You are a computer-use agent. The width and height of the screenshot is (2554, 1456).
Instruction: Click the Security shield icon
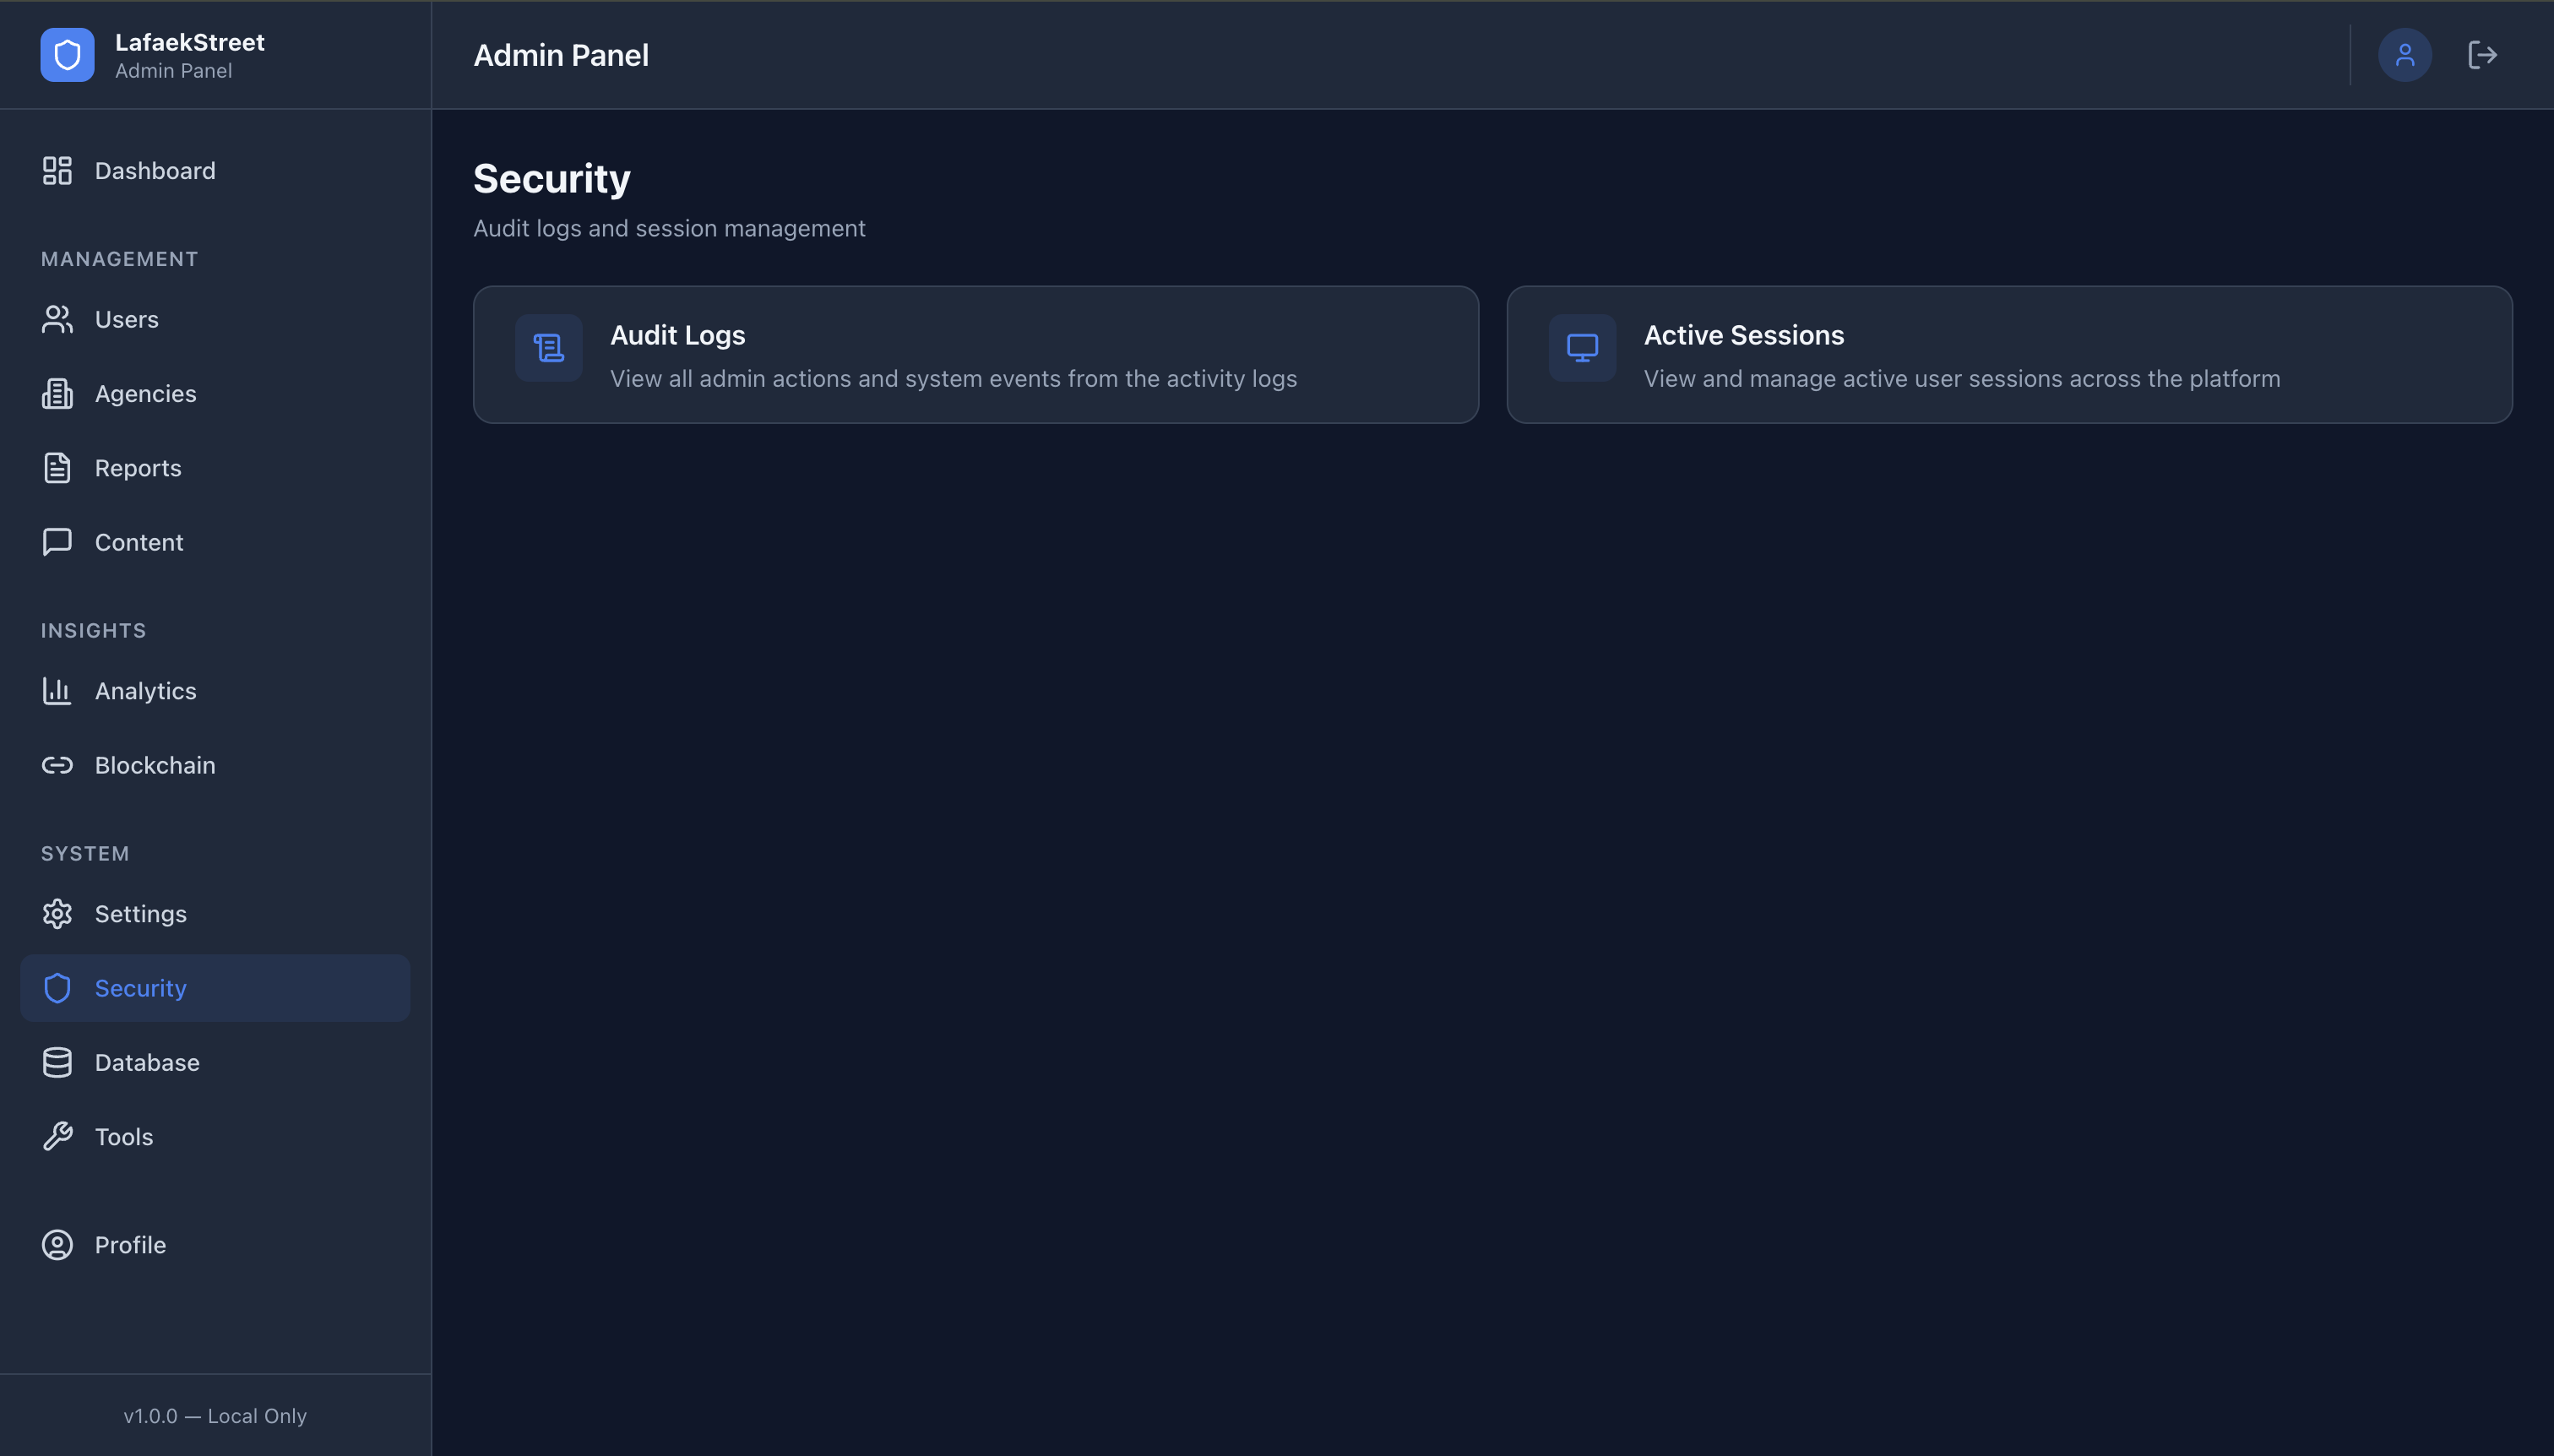(57, 987)
